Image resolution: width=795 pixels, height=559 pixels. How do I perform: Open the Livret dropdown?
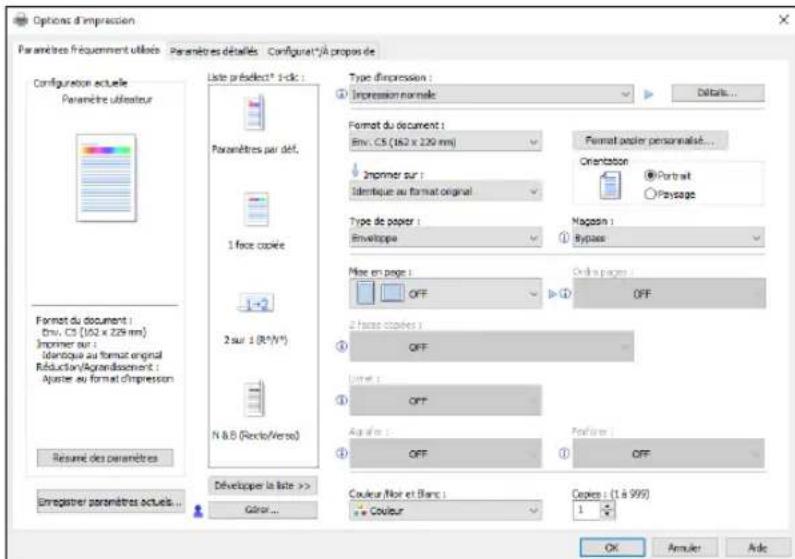tap(445, 400)
